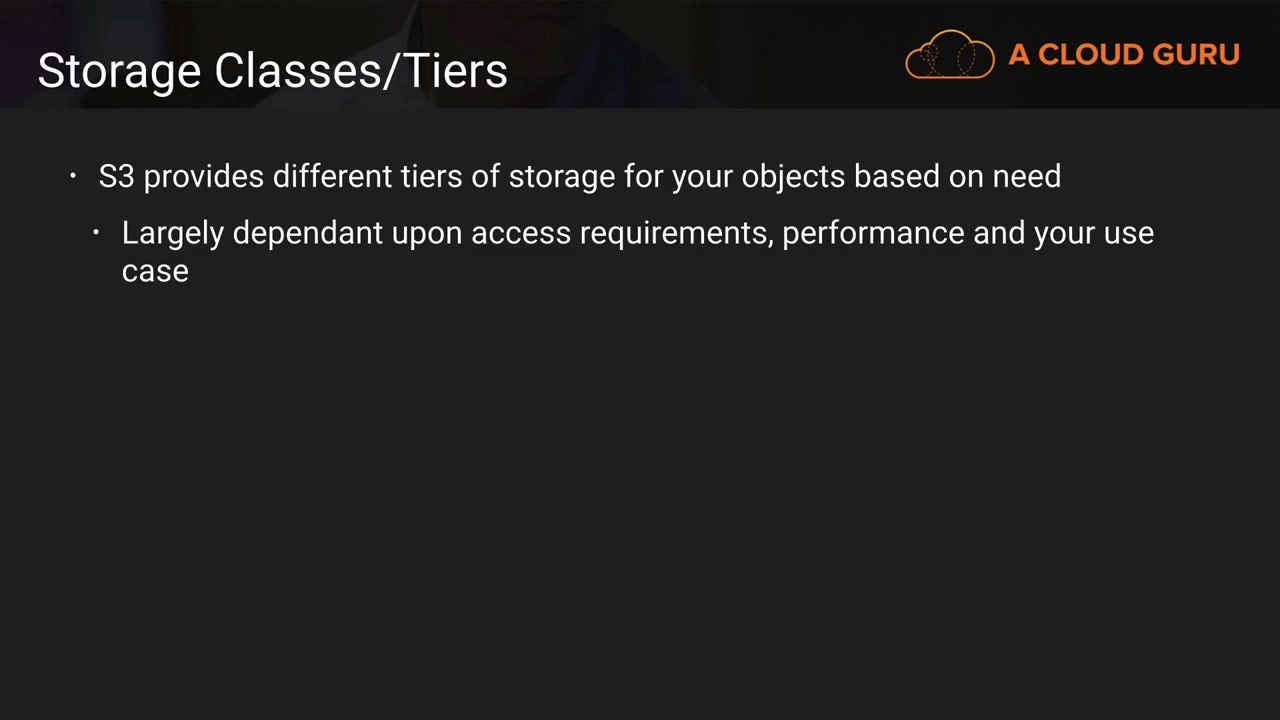Click the word 'dependant' in the sub-bullet
Screen dimensions: 1280x720
307,233
